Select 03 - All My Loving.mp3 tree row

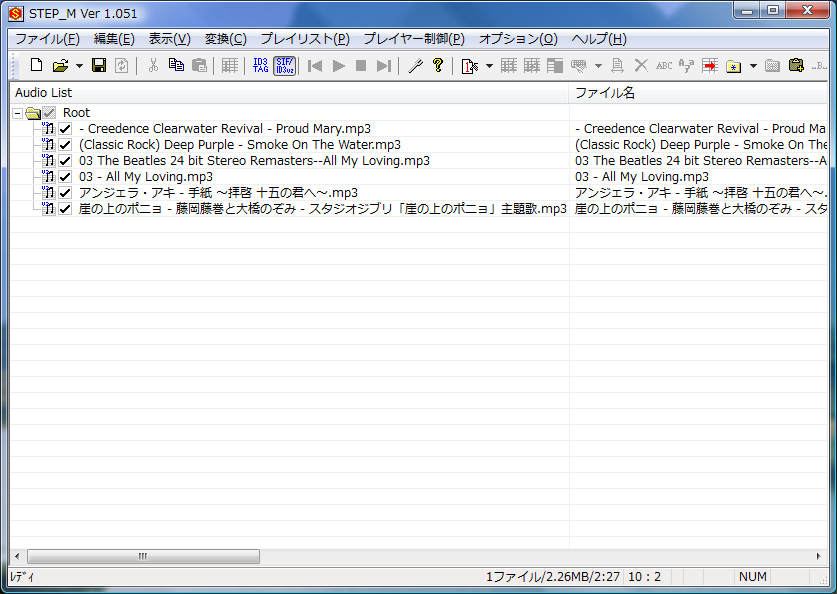(x=146, y=177)
